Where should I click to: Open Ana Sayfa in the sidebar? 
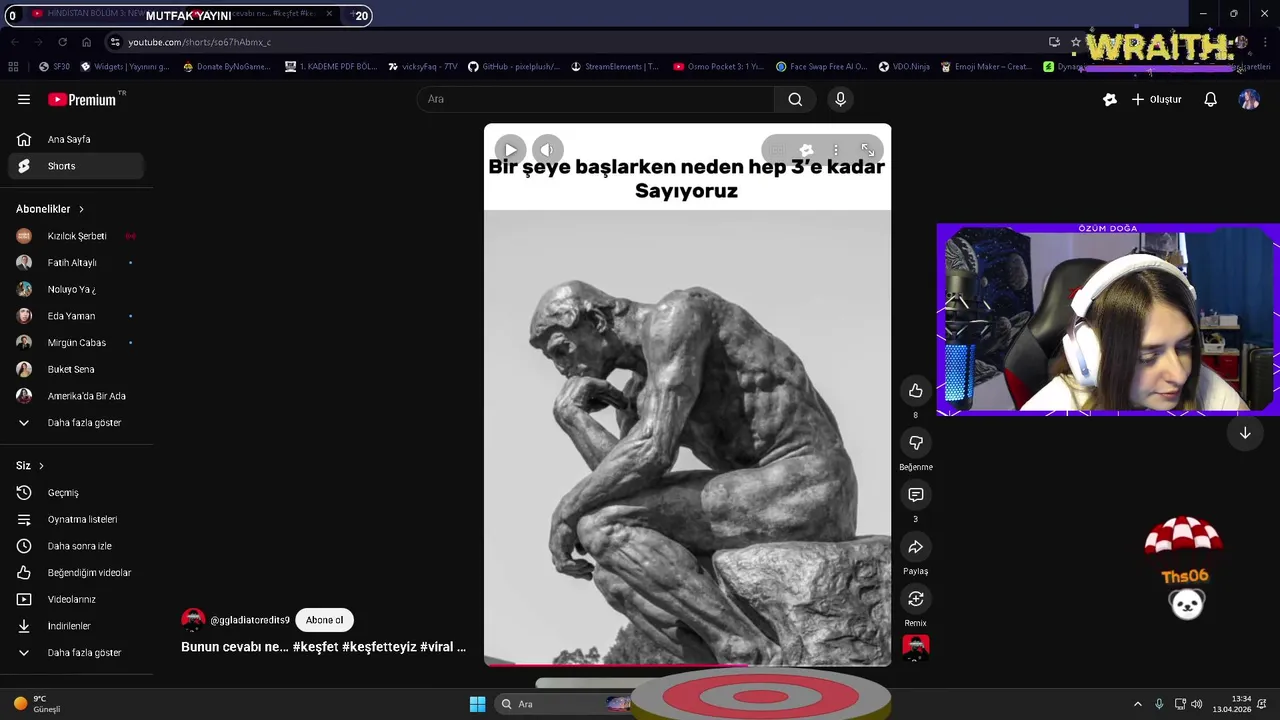tap(76, 139)
